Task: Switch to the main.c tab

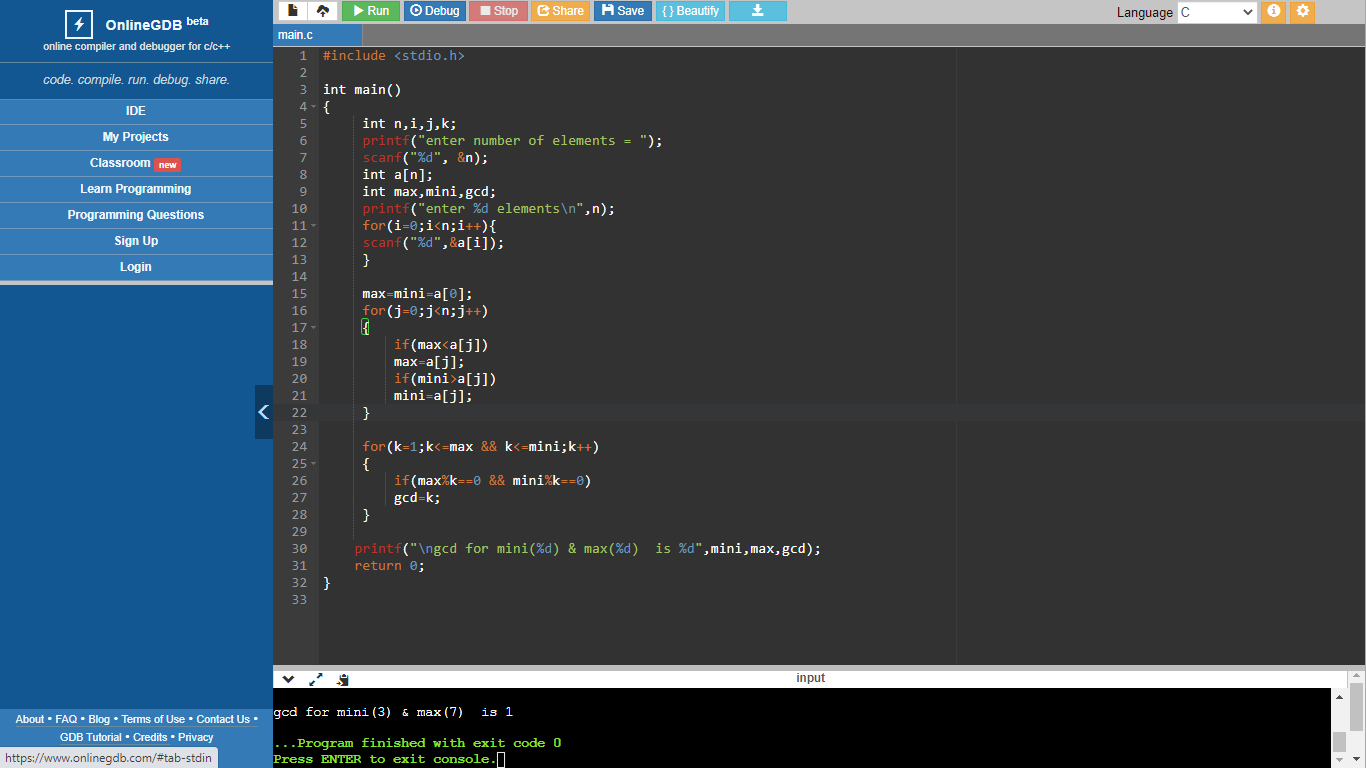Action: pos(295,33)
